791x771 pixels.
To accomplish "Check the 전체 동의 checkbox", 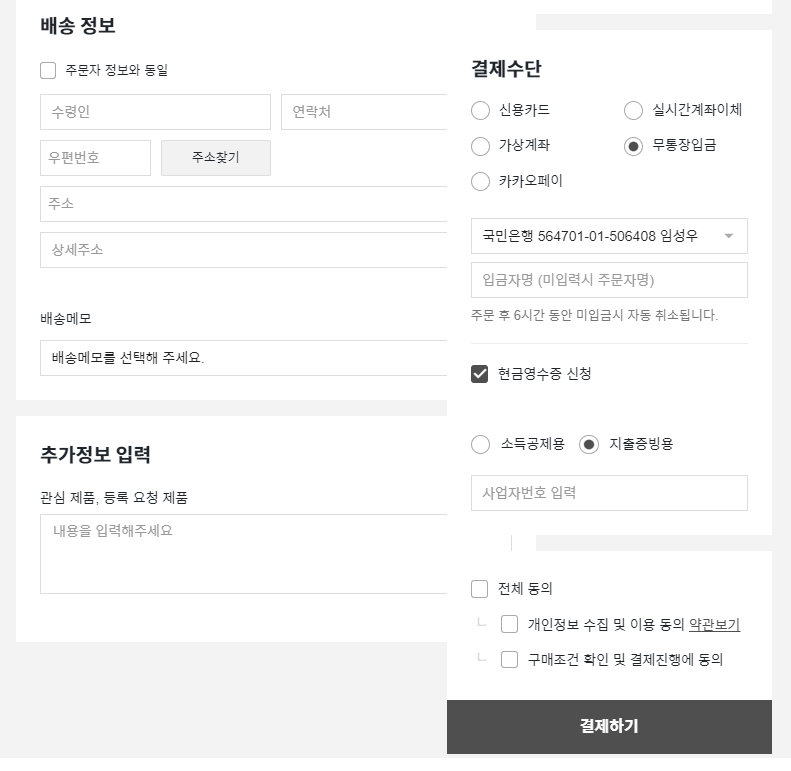I will pos(480,589).
